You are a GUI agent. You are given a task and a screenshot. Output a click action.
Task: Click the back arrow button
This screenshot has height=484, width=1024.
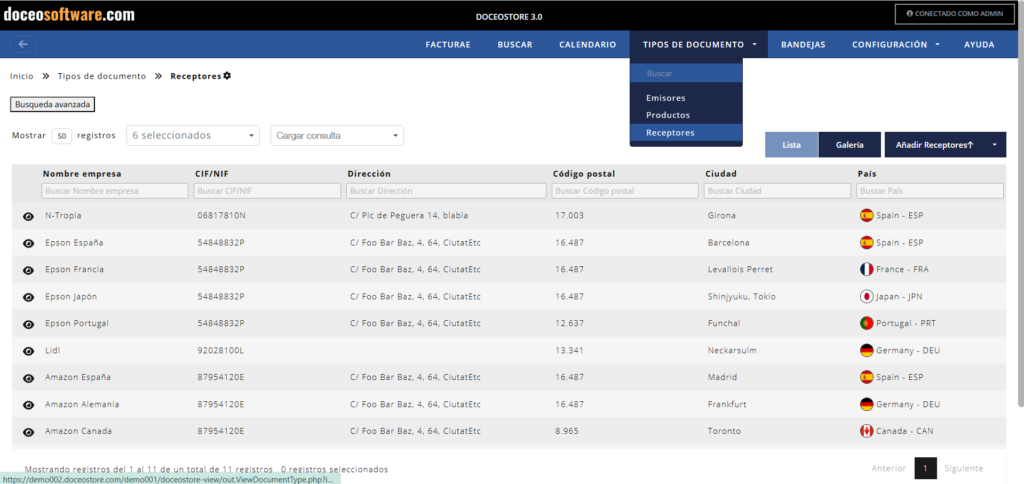pyautogui.click(x=24, y=44)
